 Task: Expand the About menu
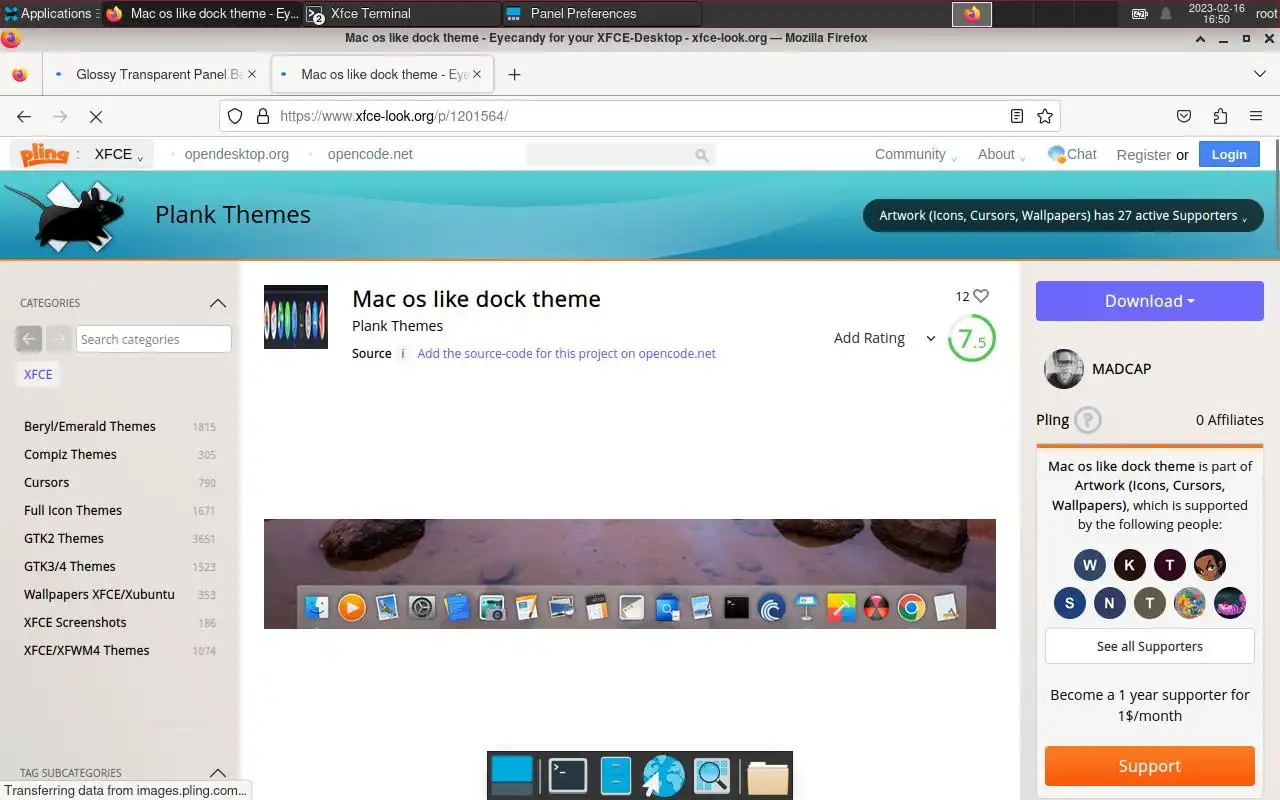[1002, 154]
